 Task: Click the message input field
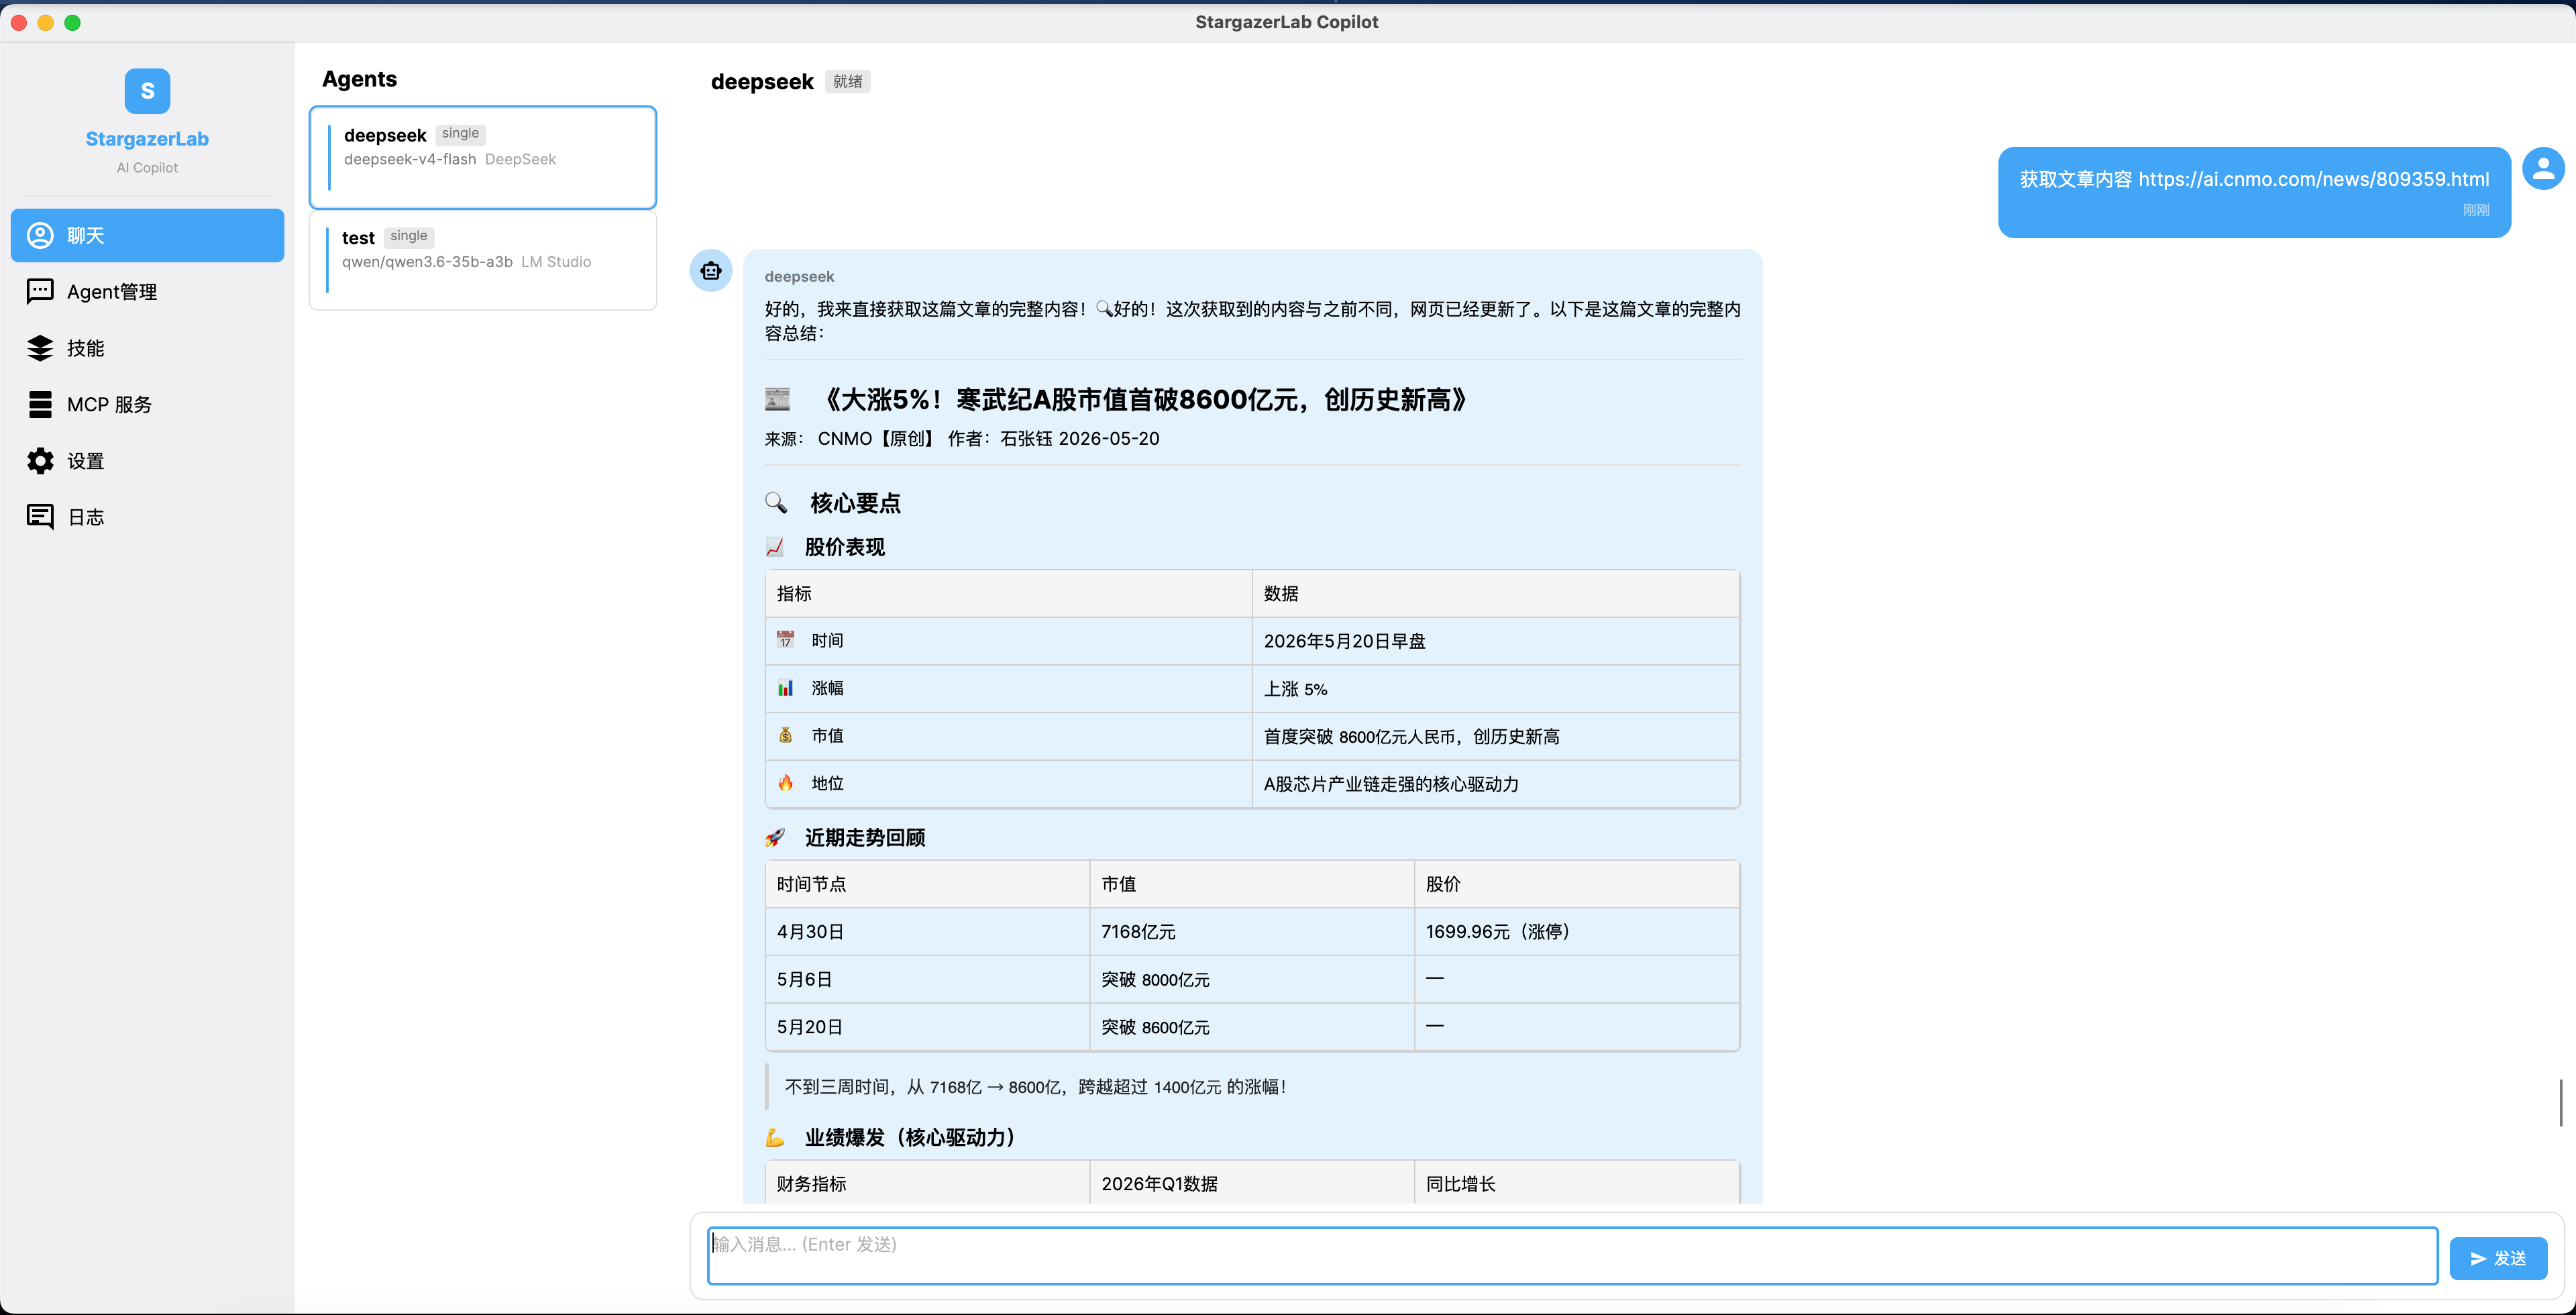point(1572,1256)
